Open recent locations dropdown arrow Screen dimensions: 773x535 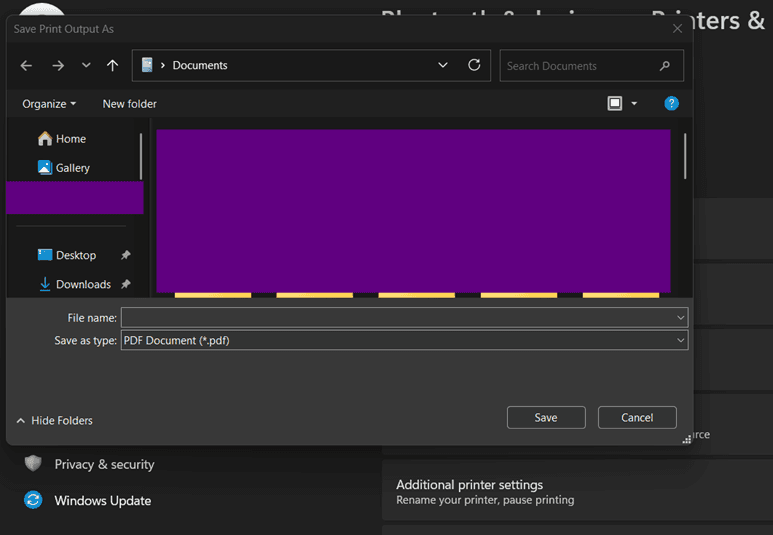coord(86,65)
